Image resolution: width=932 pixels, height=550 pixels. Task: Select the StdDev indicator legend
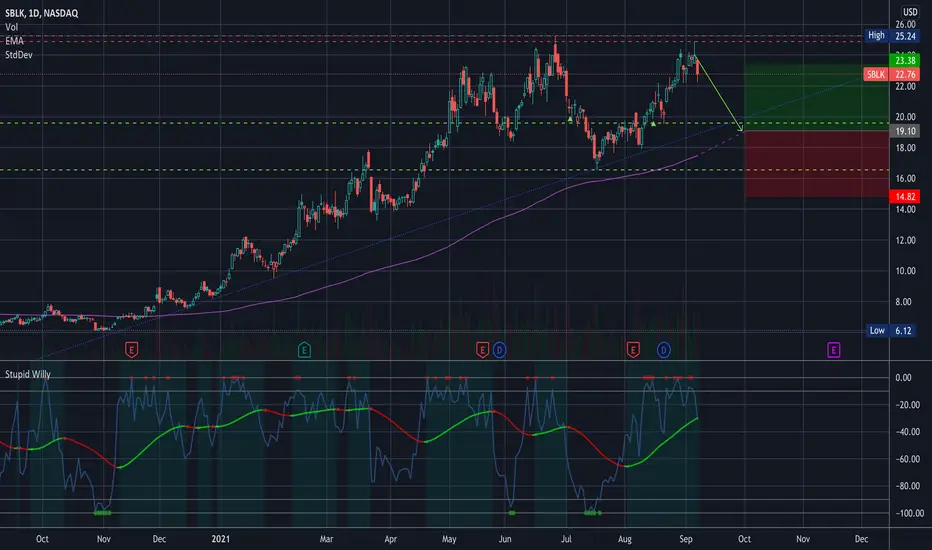pos(18,55)
